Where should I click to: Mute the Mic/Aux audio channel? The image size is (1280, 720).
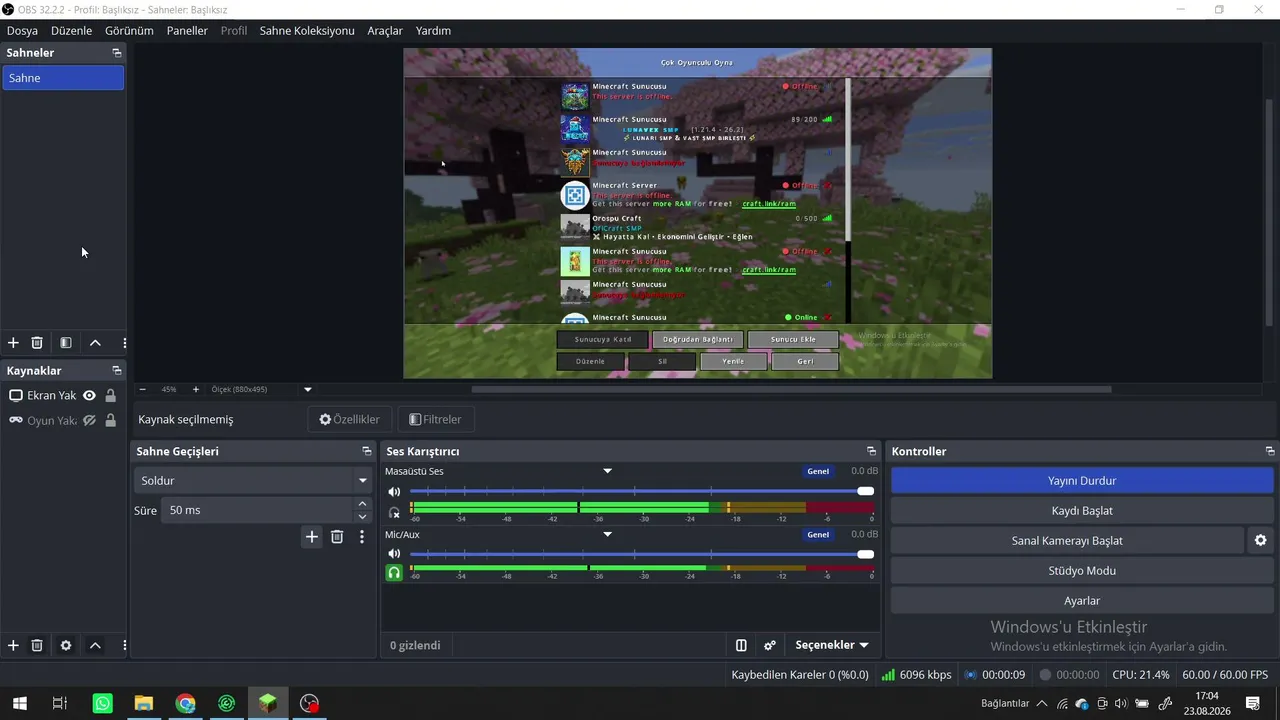pos(394,554)
